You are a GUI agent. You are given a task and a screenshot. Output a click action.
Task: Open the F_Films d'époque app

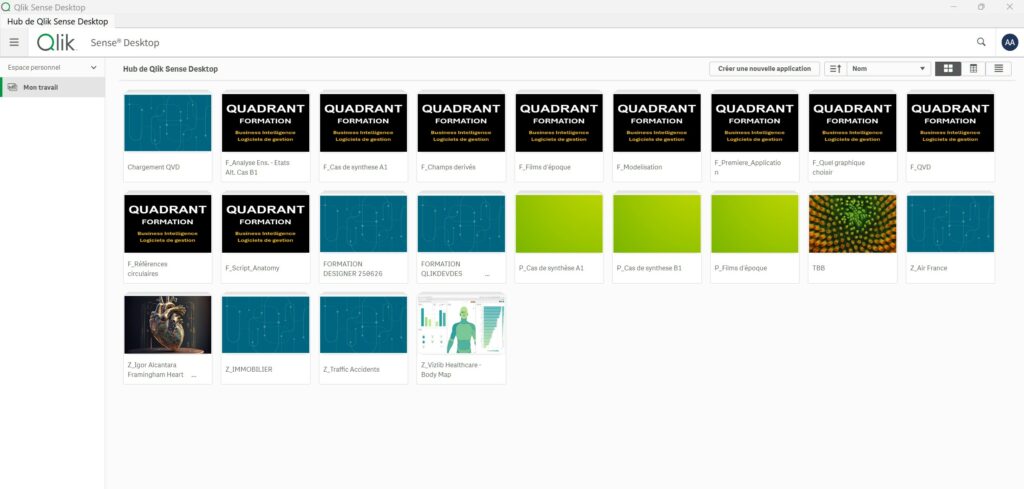point(559,135)
